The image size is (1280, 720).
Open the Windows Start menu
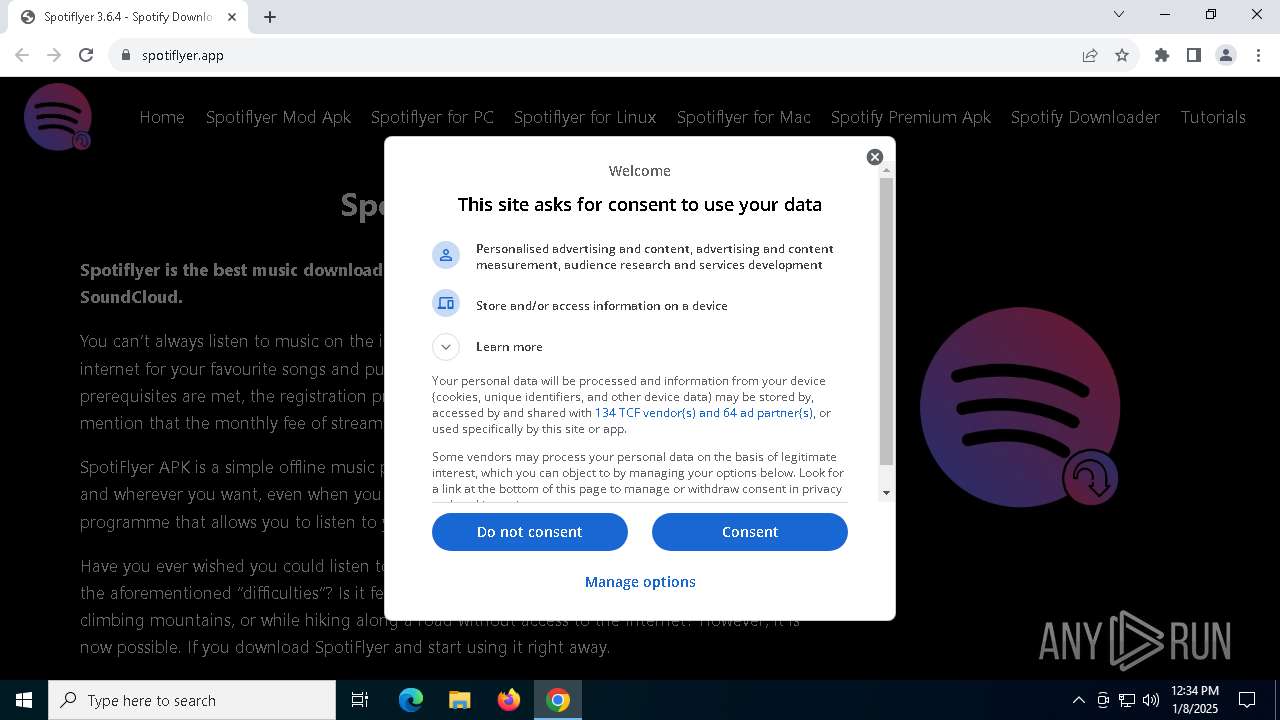(24, 700)
